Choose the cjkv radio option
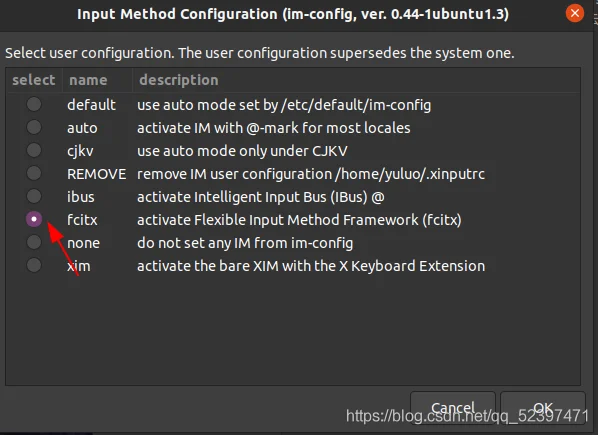The image size is (598, 435). coord(34,150)
